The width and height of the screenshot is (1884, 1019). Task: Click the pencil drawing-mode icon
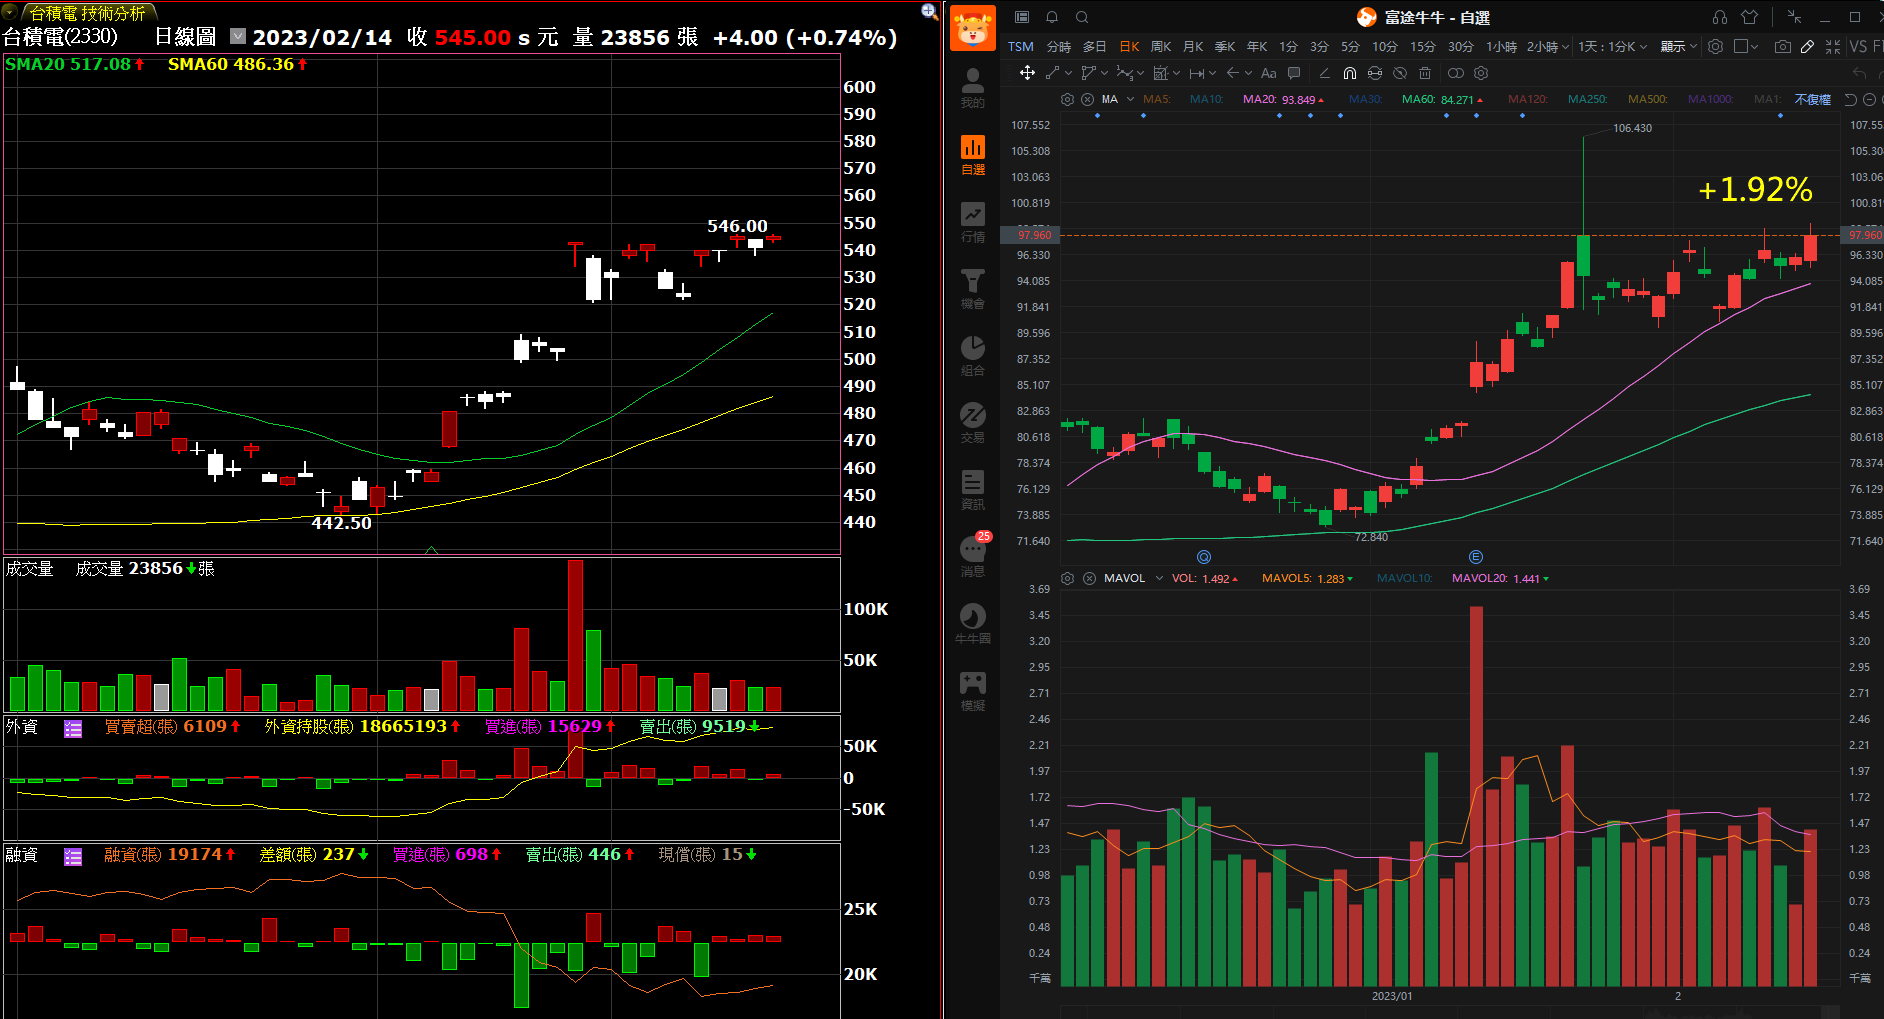(1807, 46)
